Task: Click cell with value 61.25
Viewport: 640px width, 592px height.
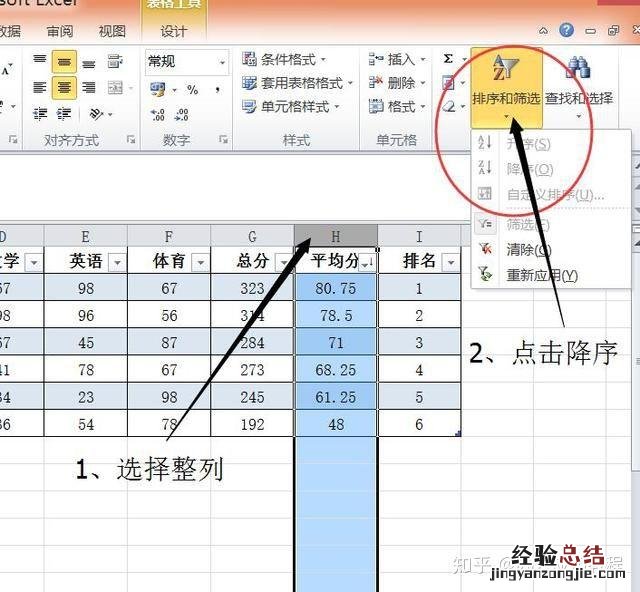Action: (x=336, y=397)
